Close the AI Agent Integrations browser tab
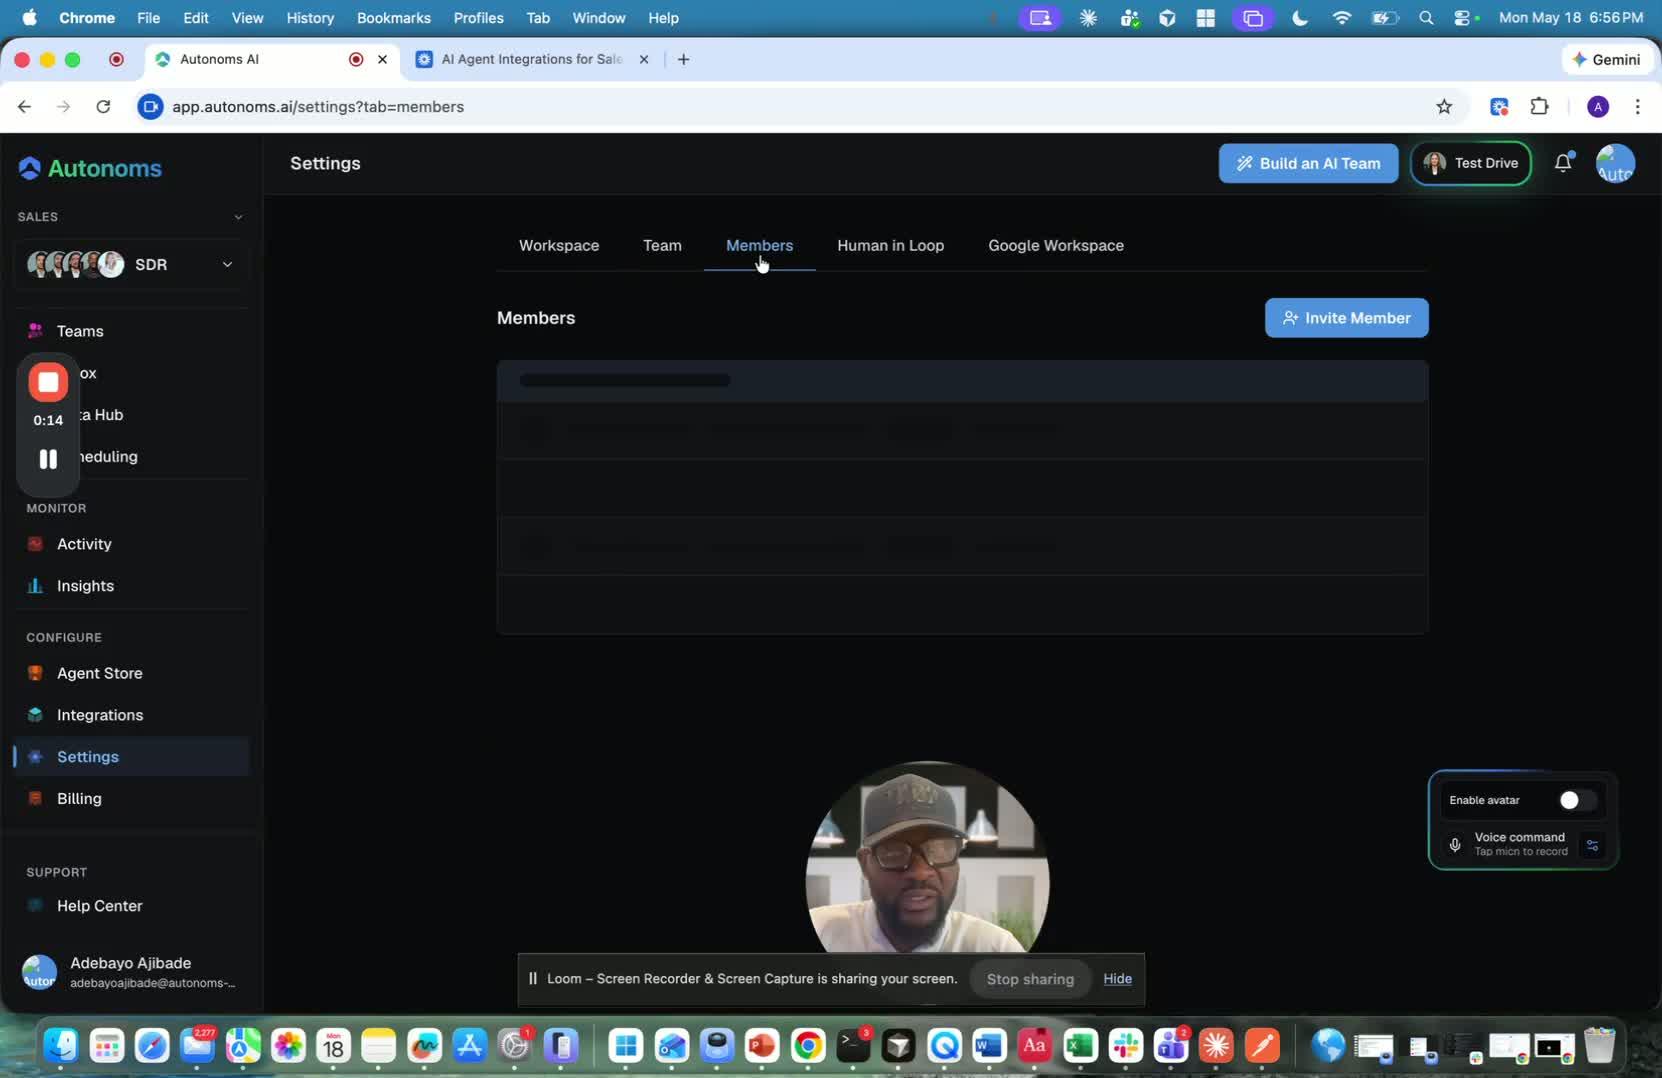 pyautogui.click(x=644, y=59)
